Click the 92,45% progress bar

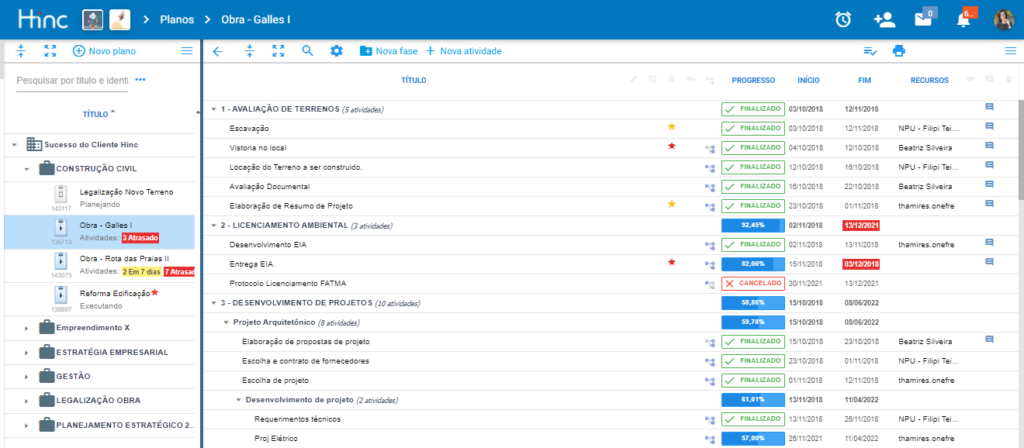pos(752,225)
